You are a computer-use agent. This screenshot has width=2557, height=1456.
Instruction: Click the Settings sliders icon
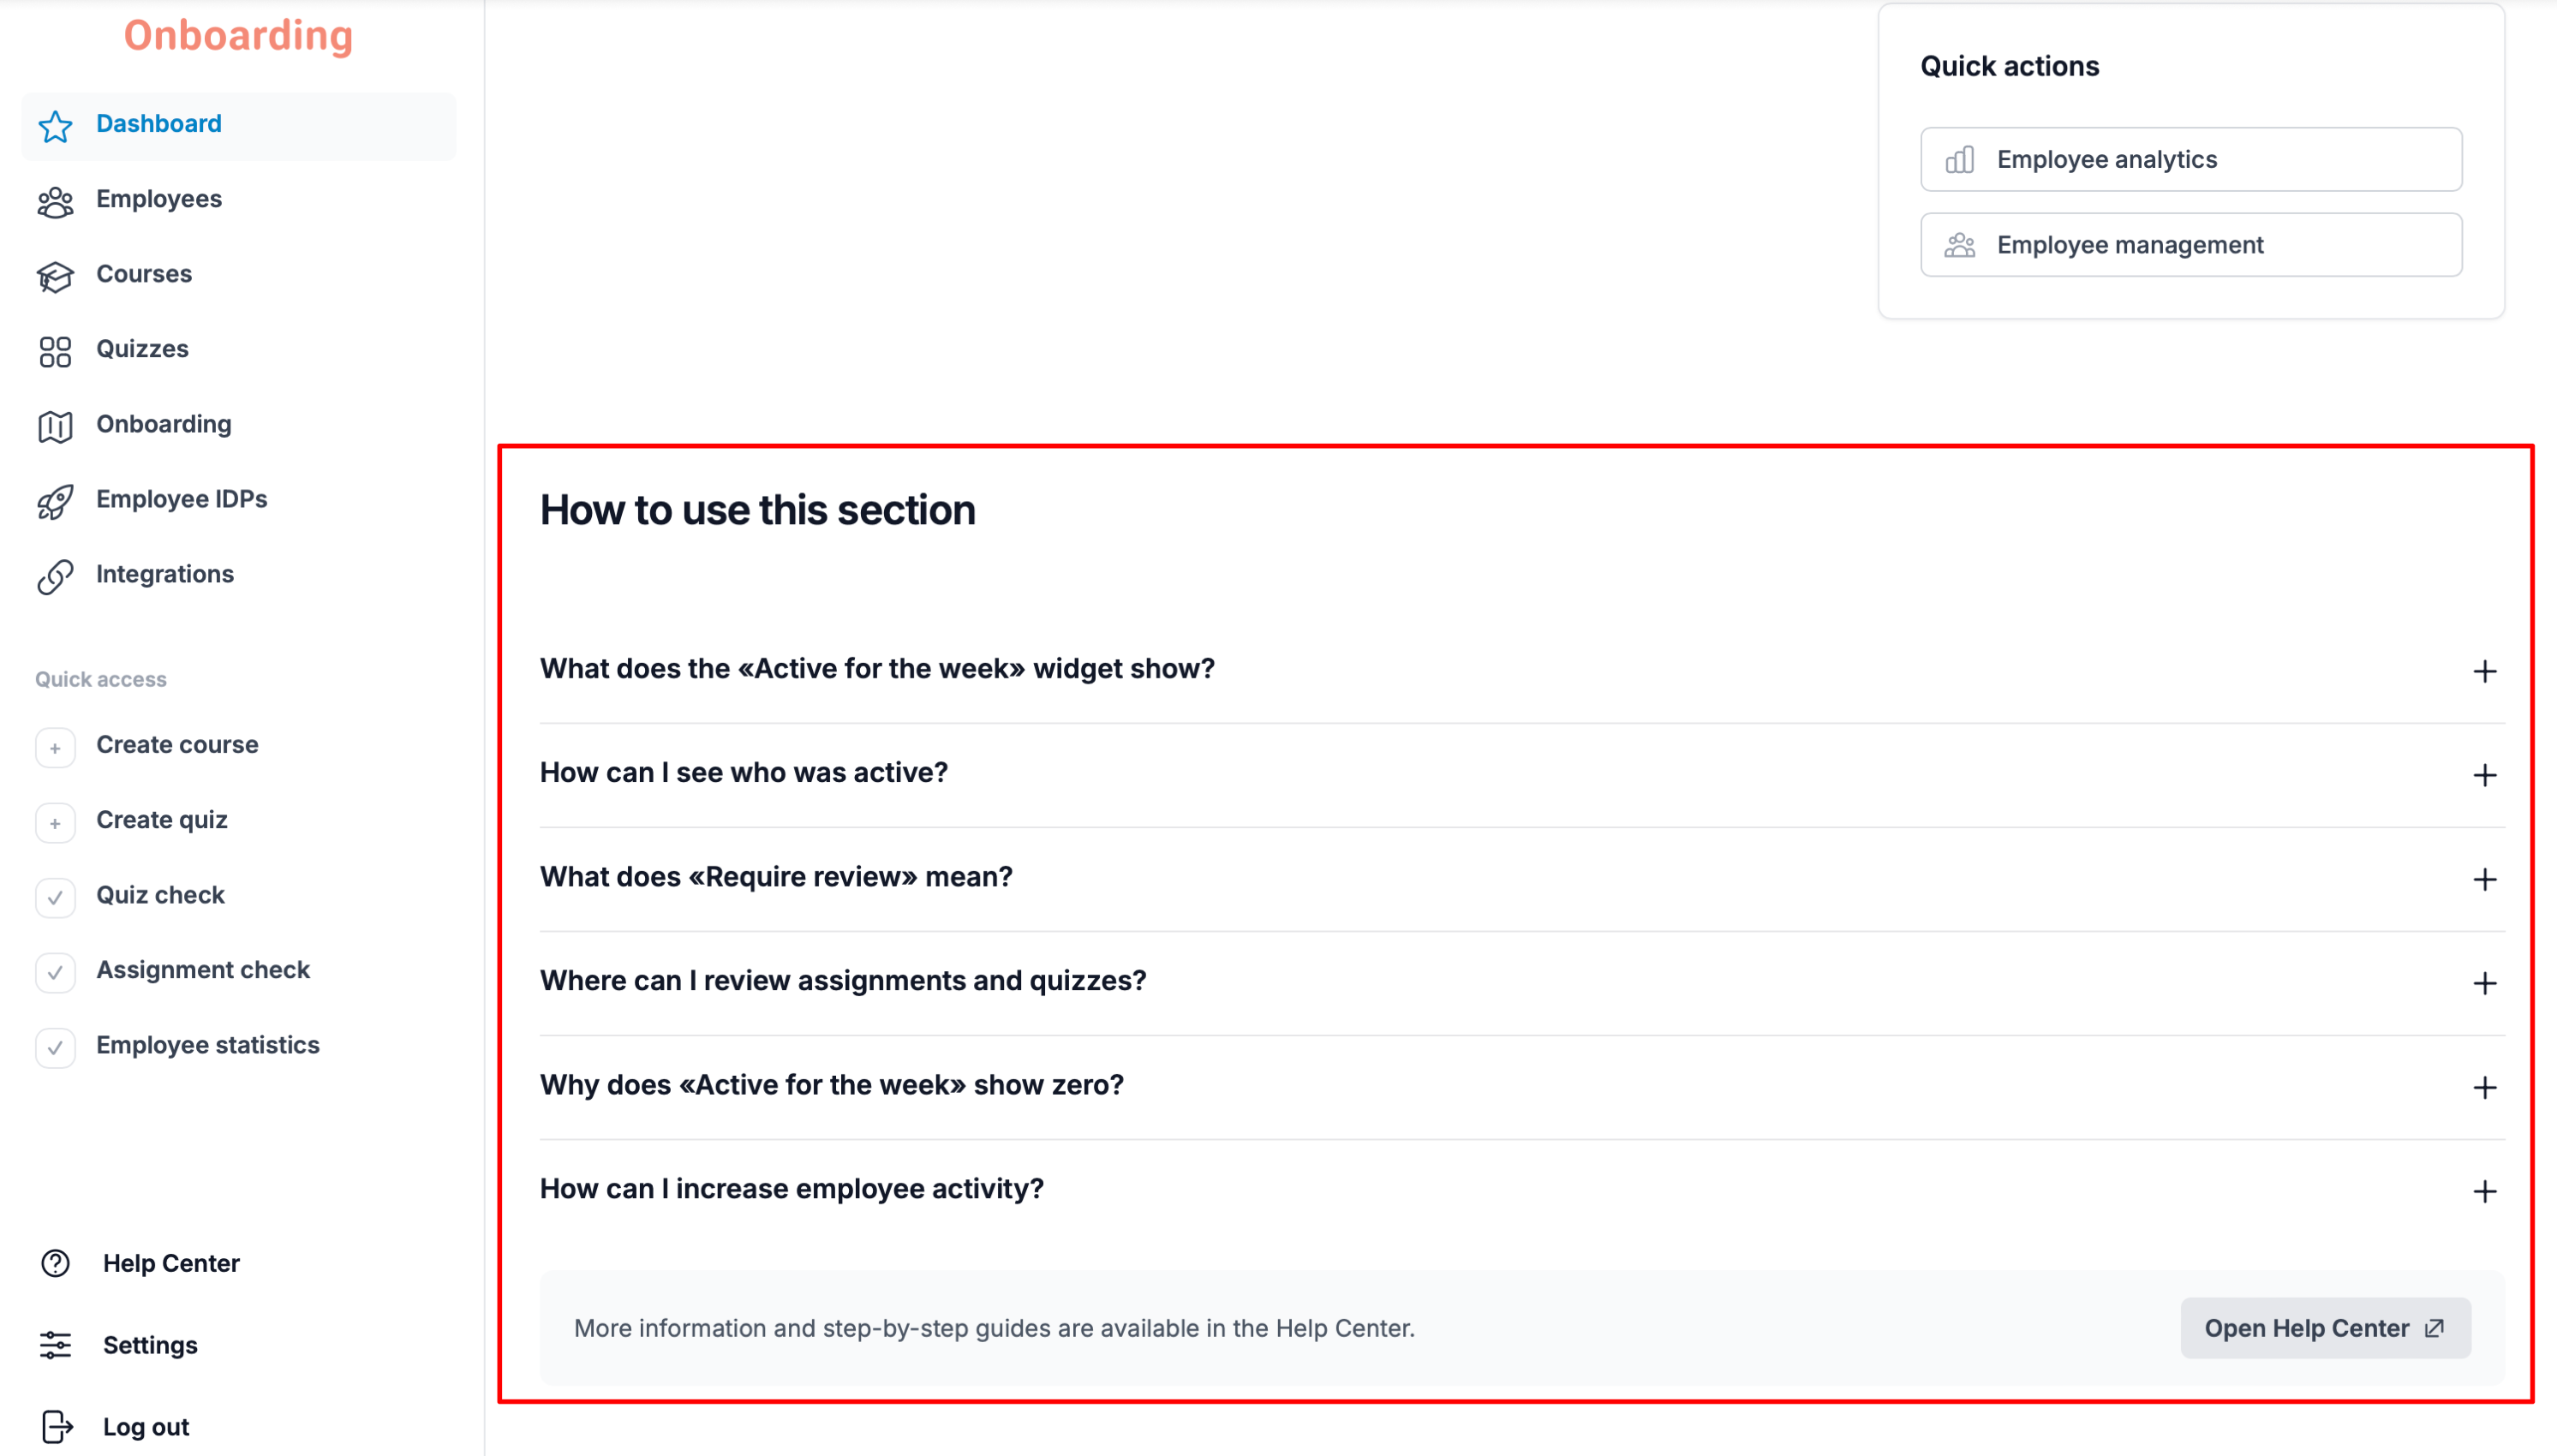point(56,1345)
